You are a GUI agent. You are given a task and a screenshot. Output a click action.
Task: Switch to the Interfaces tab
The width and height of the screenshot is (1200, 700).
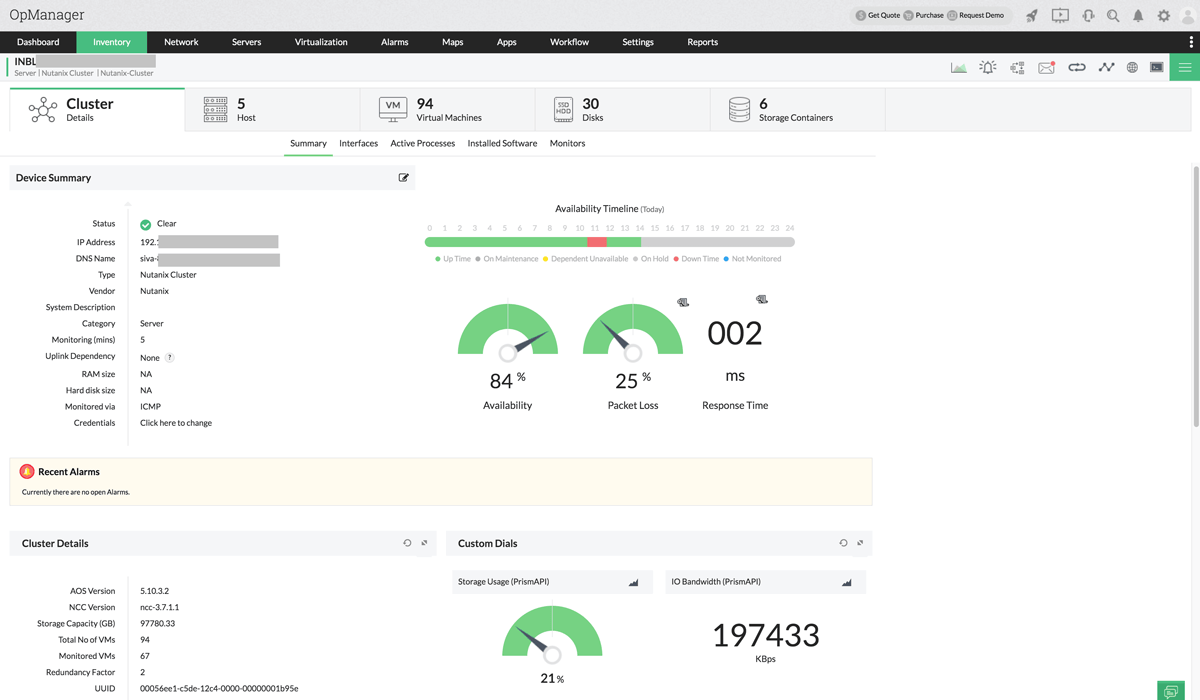[x=358, y=144]
